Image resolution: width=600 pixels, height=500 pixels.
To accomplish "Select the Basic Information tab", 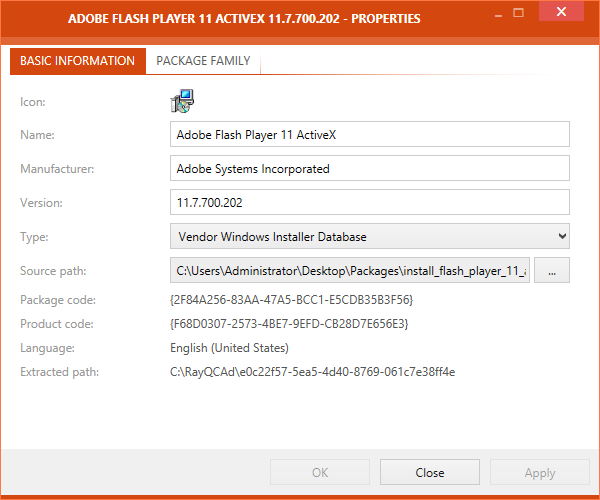I will [77, 61].
